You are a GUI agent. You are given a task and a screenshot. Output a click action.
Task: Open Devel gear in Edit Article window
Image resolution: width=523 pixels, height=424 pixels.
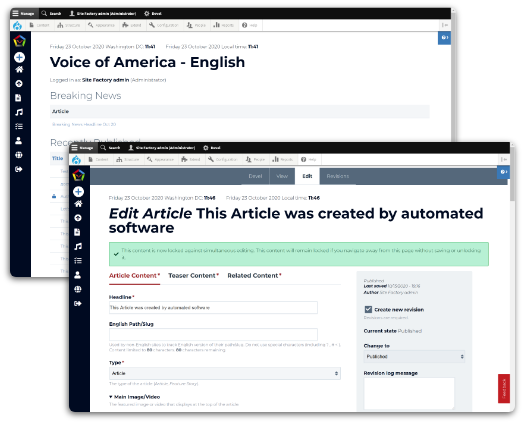tap(211, 148)
